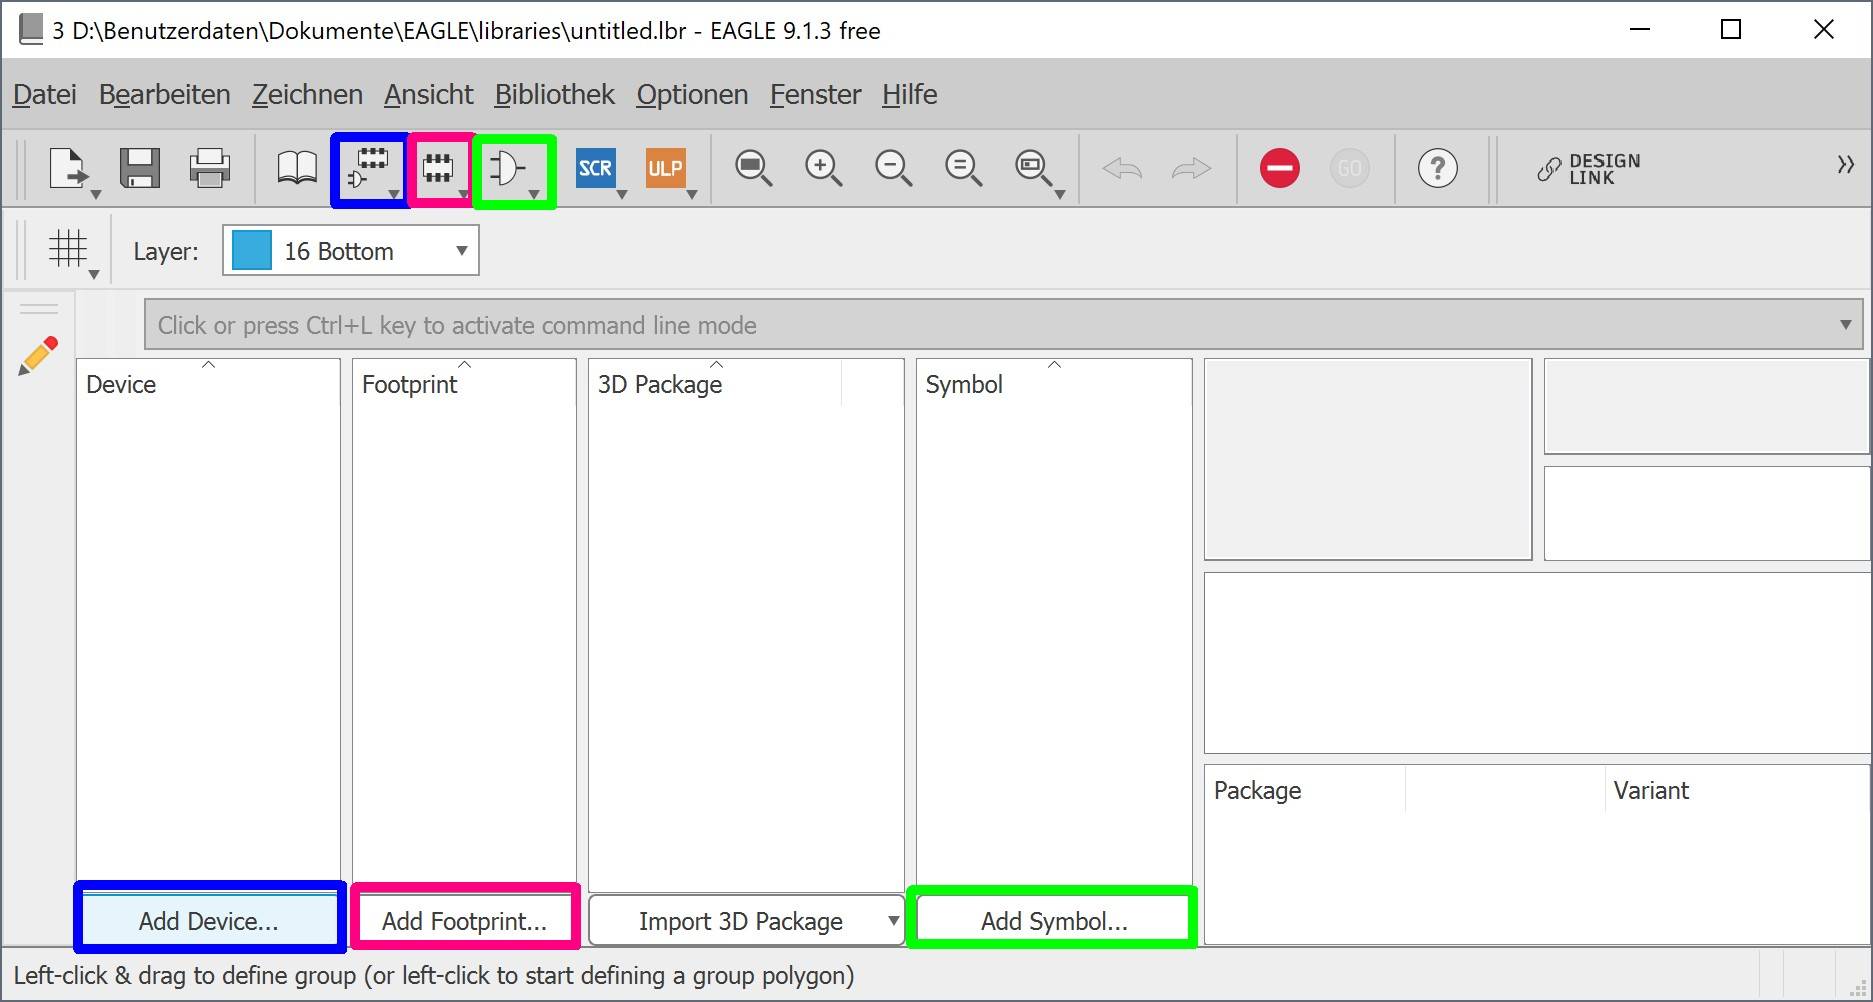Click the Add Device... button
The width and height of the screenshot is (1873, 1002).
pyautogui.click(x=209, y=921)
